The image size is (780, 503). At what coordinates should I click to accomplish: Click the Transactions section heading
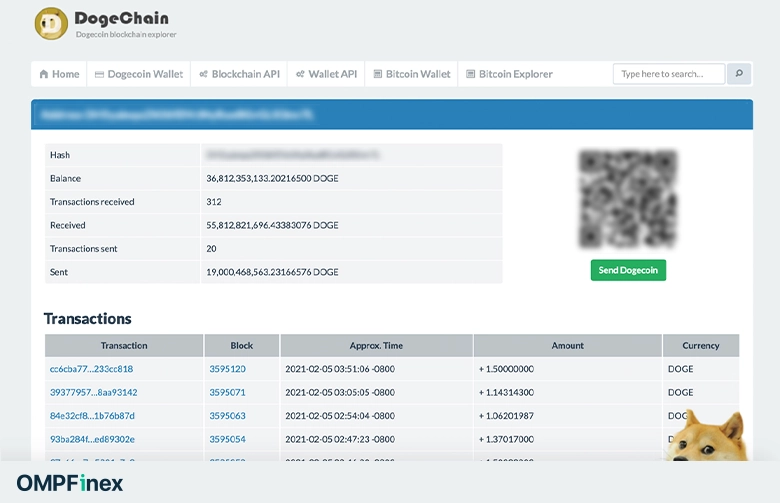pos(88,319)
